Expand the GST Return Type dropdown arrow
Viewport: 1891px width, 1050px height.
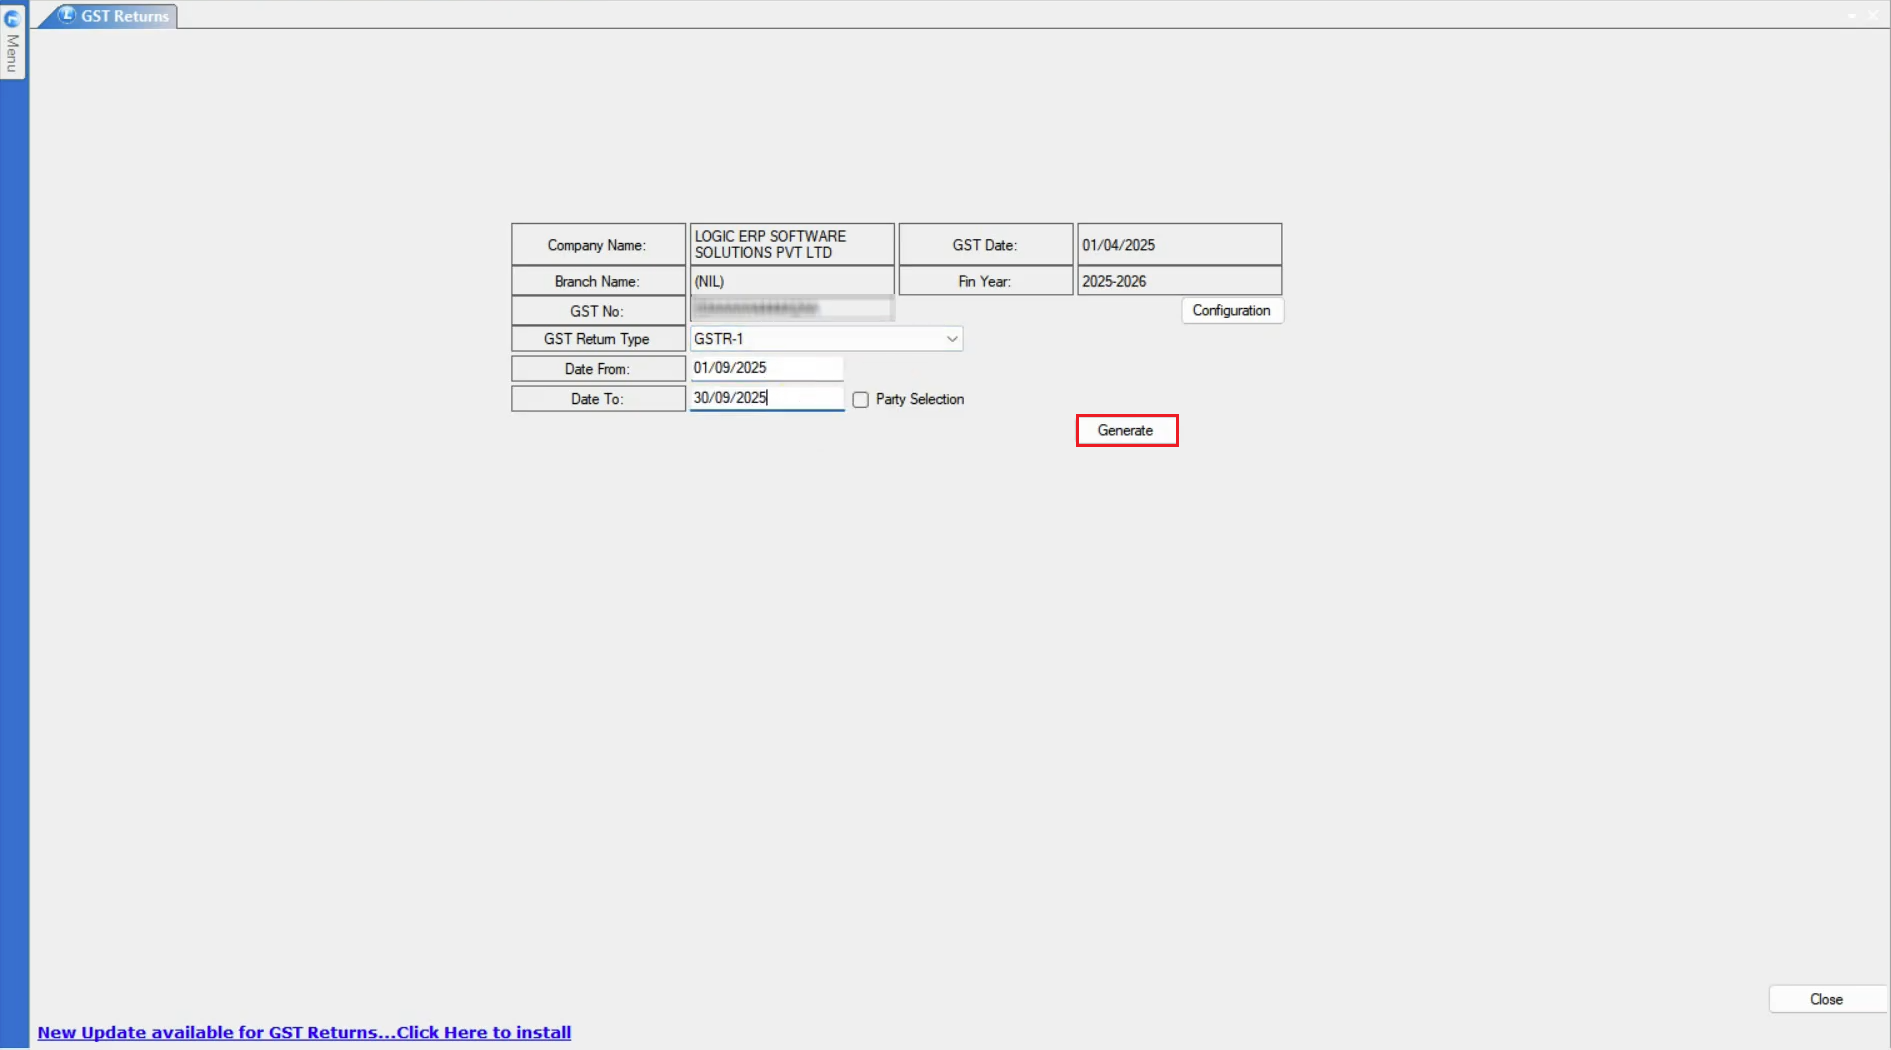point(951,339)
